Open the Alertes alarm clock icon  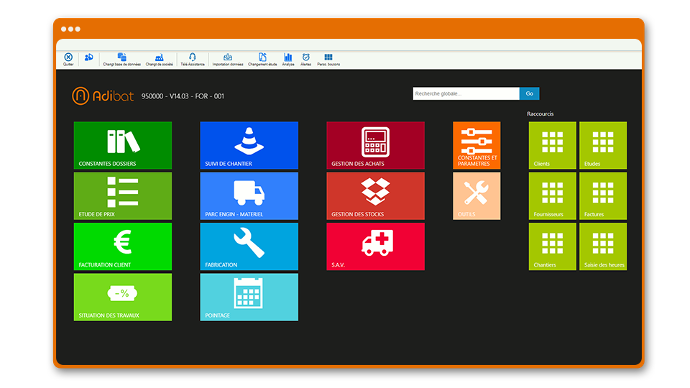click(x=306, y=57)
